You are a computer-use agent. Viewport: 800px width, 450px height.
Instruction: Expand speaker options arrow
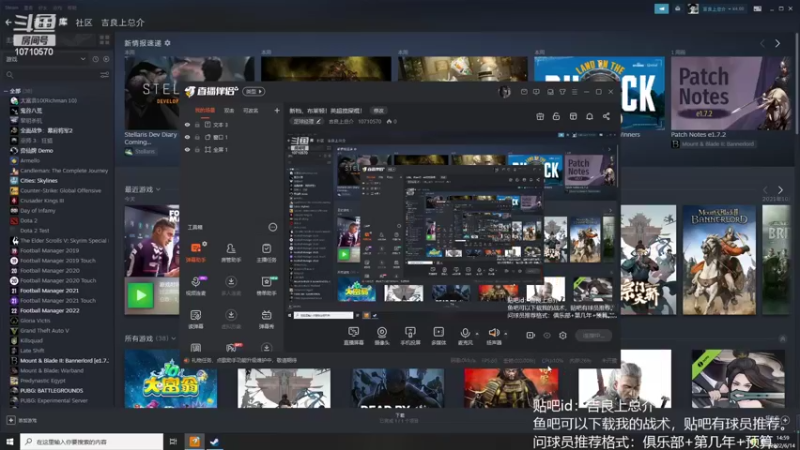pos(506,334)
